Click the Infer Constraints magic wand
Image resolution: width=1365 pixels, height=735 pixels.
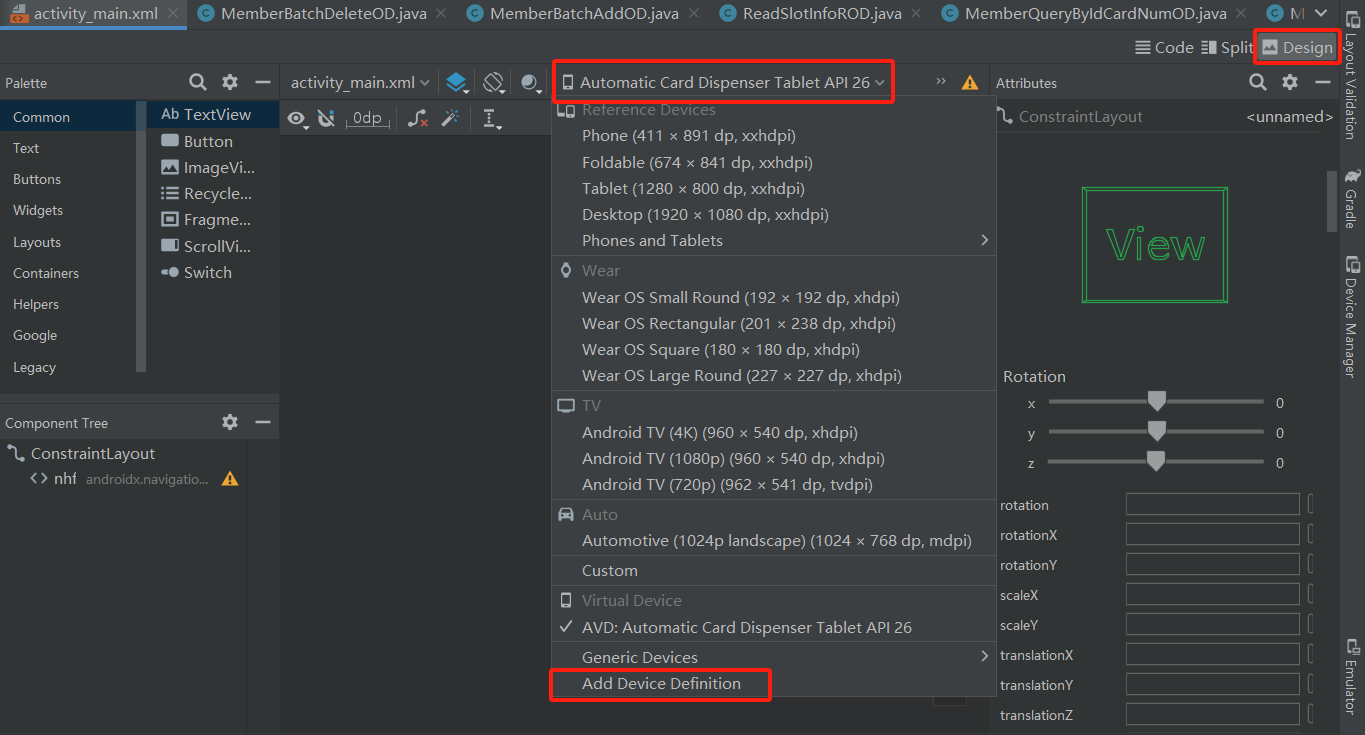tap(450, 118)
